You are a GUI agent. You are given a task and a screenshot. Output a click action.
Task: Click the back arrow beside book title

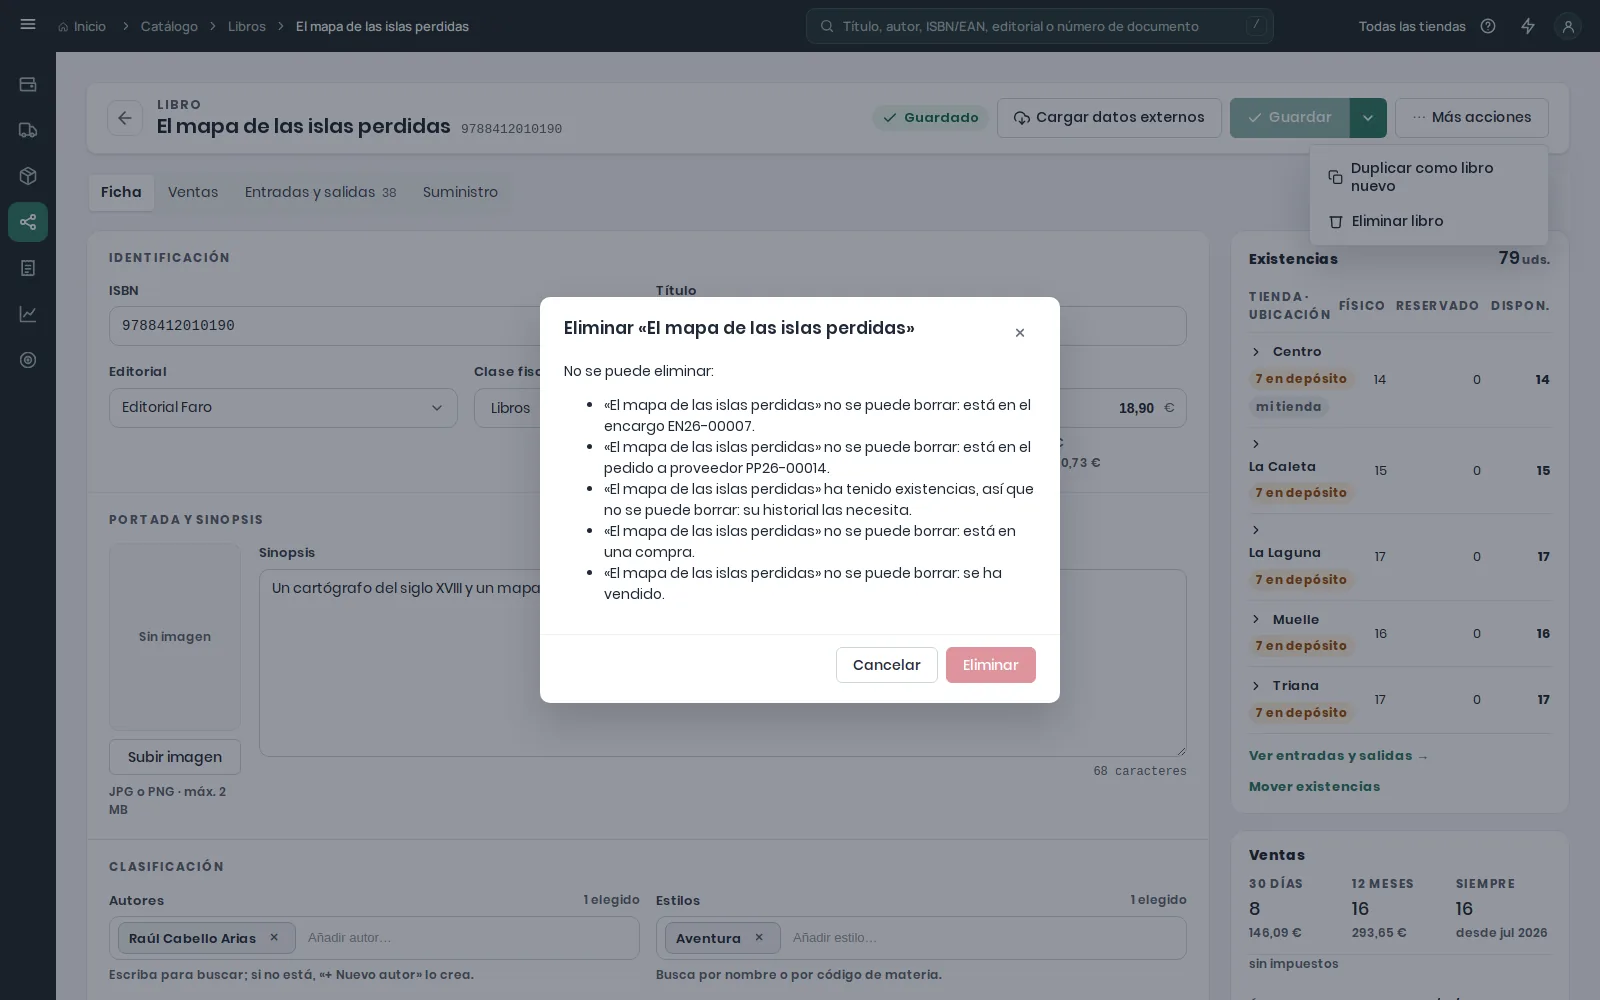(125, 118)
